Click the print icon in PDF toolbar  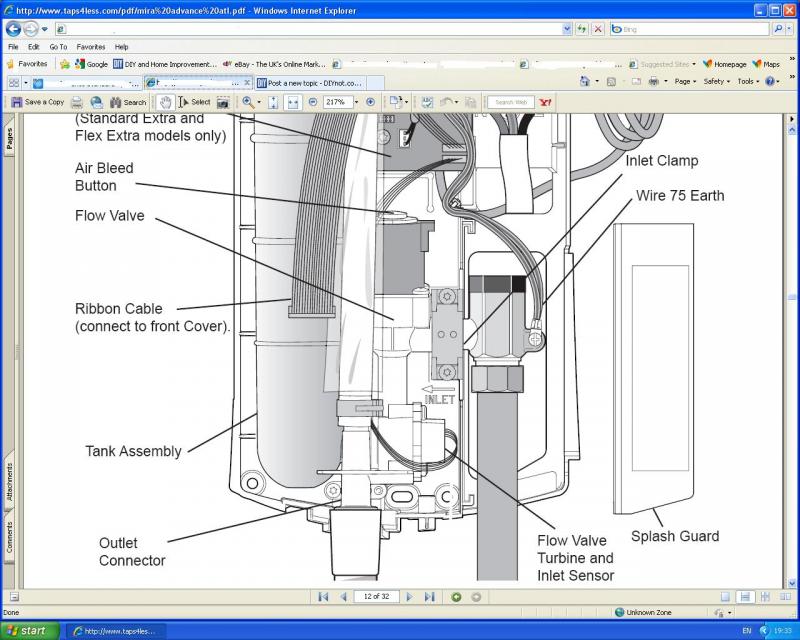click(x=77, y=102)
